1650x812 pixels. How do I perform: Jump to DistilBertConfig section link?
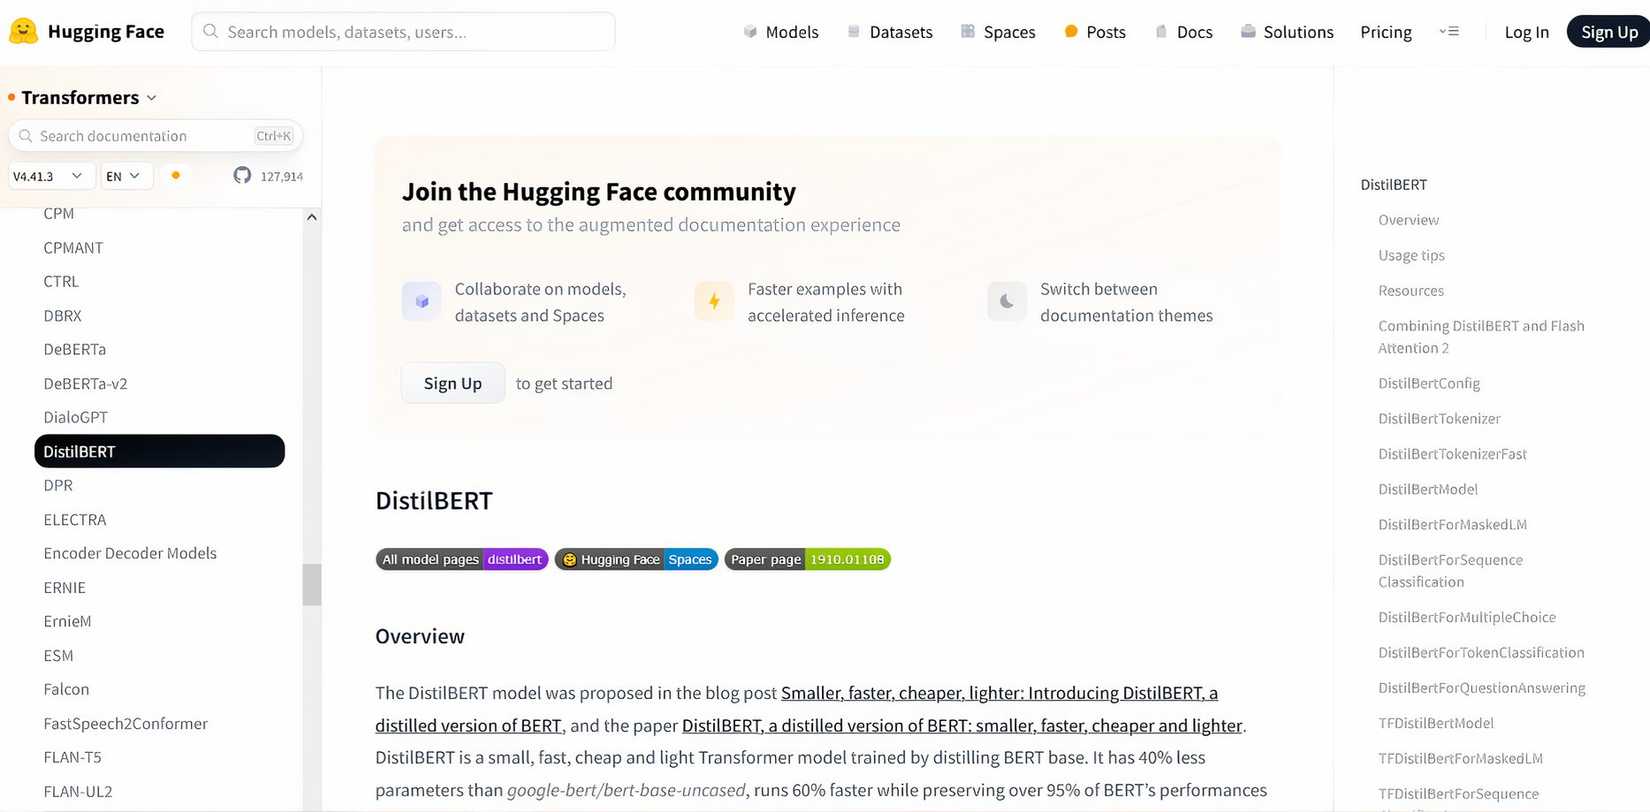click(x=1429, y=383)
